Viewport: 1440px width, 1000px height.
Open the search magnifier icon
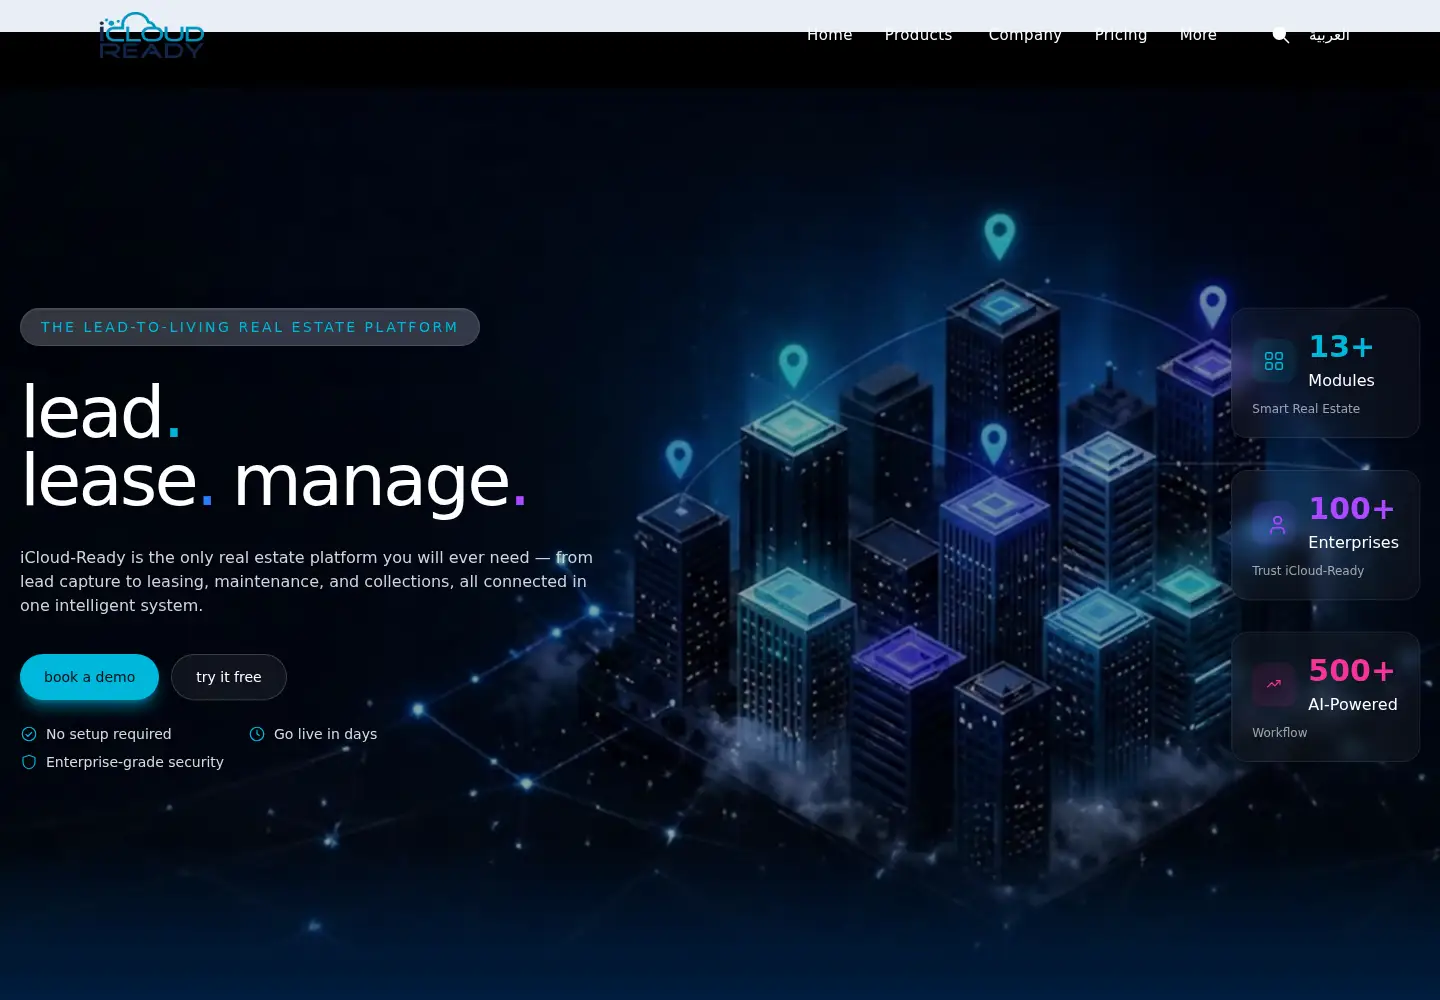click(1280, 35)
